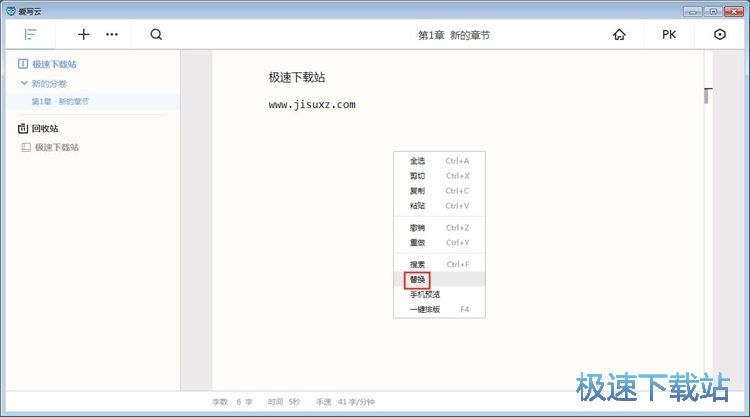This screenshot has height=417, width=750.
Task: Open settings via the hexagon icon
Action: tap(720, 34)
